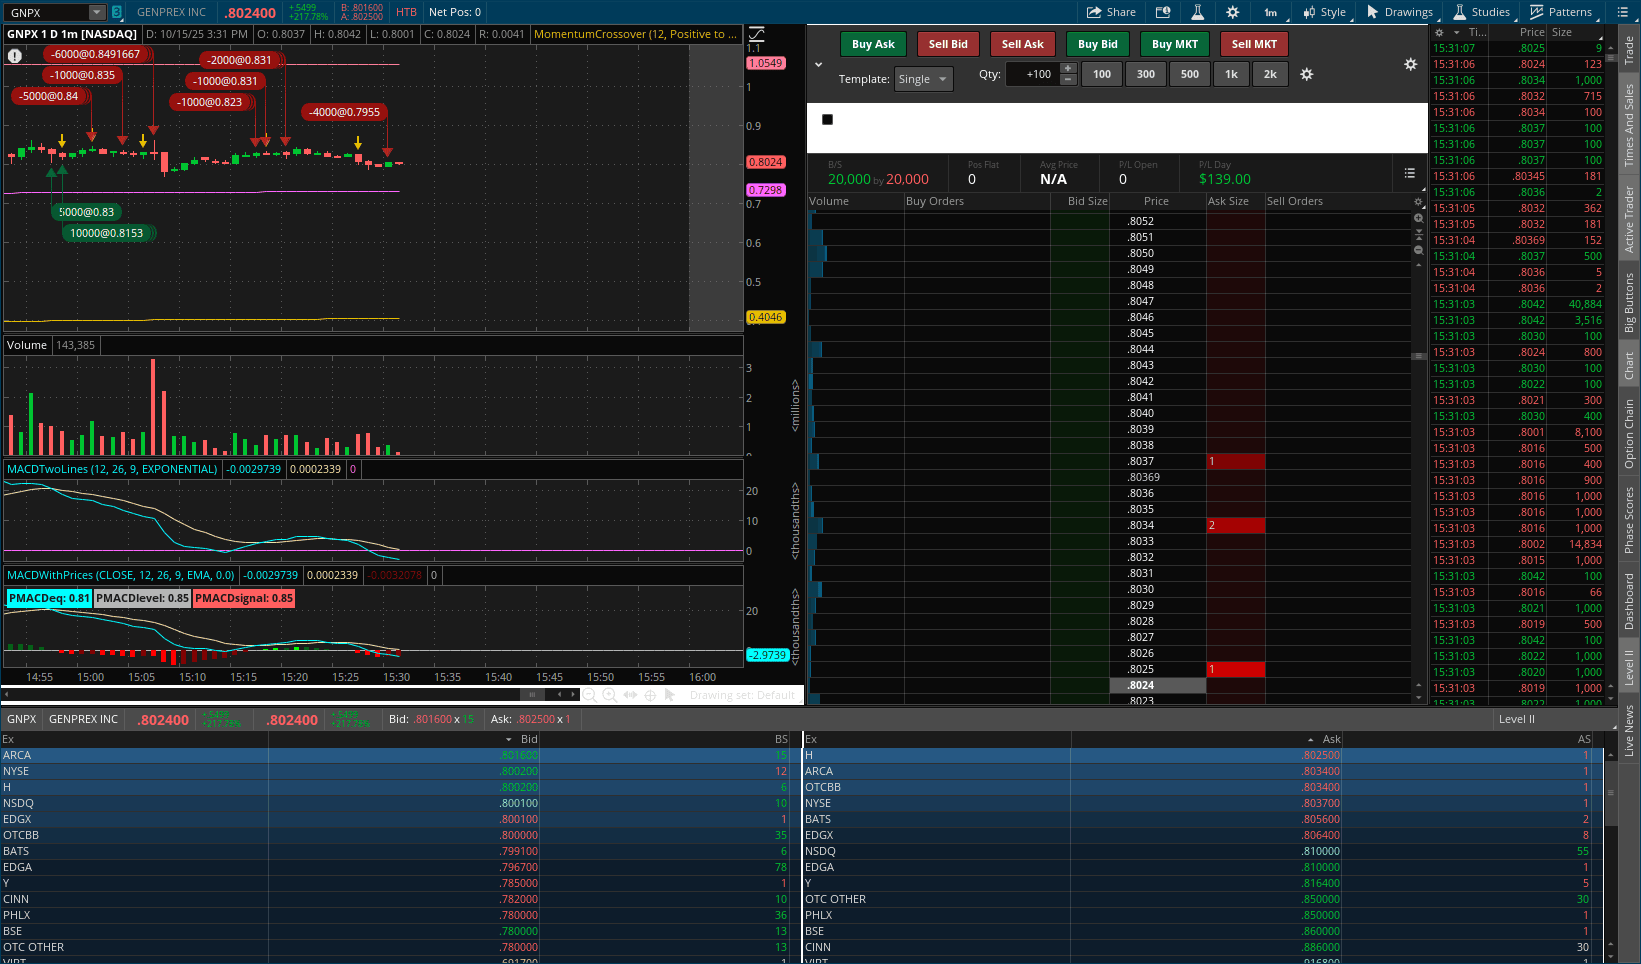The image size is (1641, 964).
Task: Open the GNPX symbol dropdown arrow
Action: pyautogui.click(x=97, y=13)
